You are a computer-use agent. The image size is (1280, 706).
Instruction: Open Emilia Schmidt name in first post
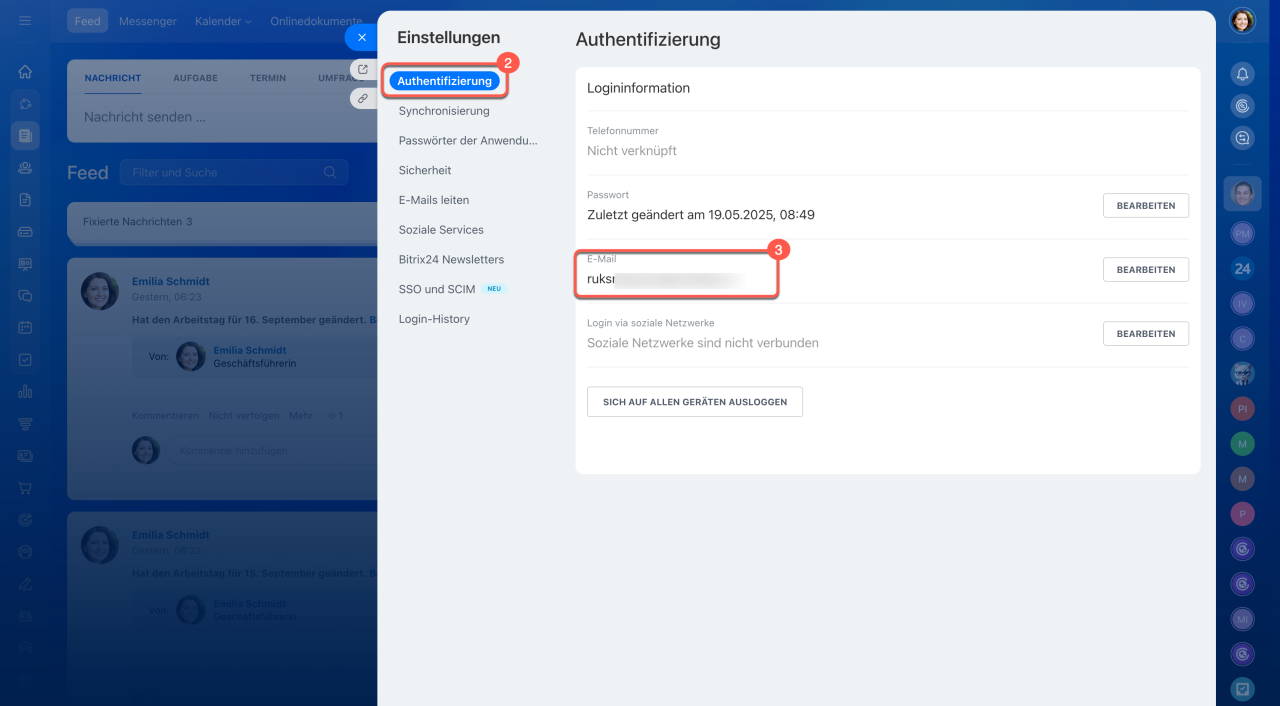coord(171,282)
